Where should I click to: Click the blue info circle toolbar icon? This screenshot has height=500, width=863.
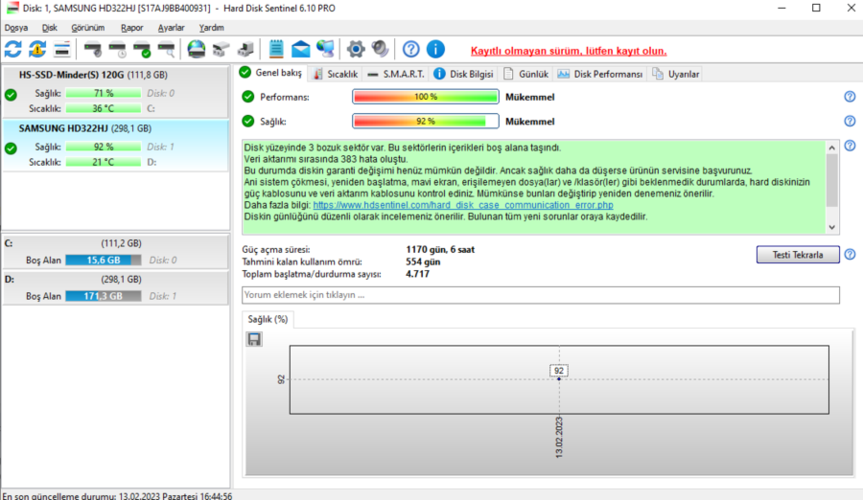tap(435, 50)
